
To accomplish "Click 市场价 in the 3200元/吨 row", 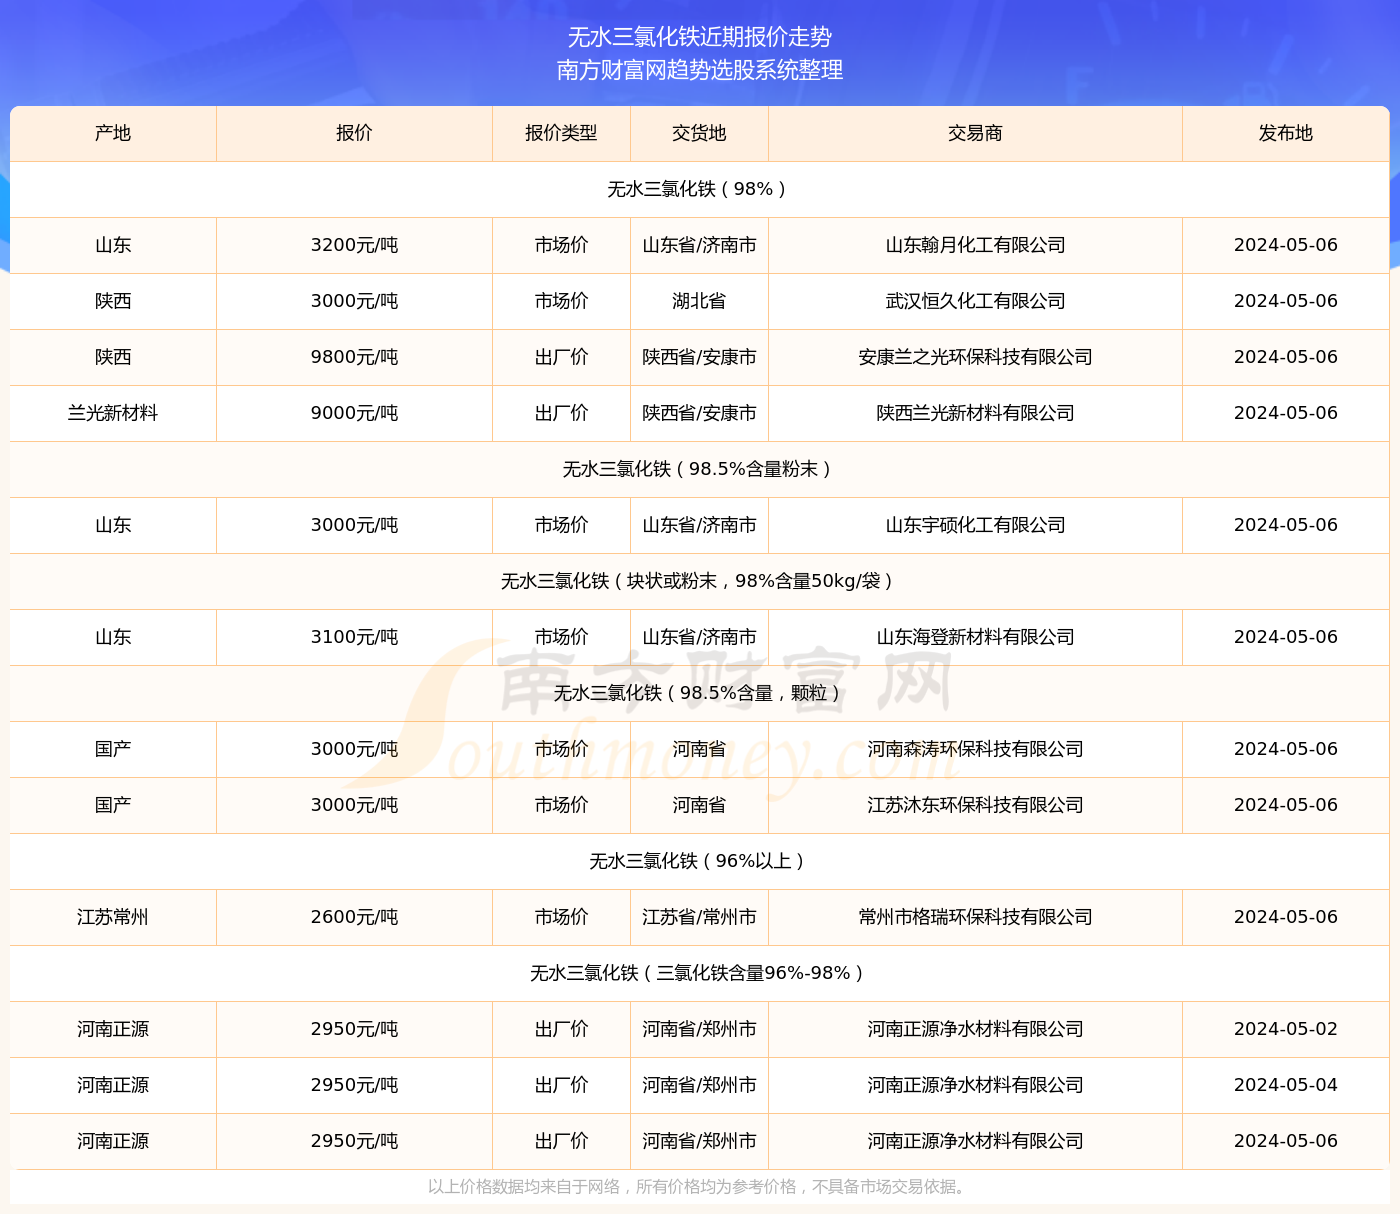I will 561,245.
